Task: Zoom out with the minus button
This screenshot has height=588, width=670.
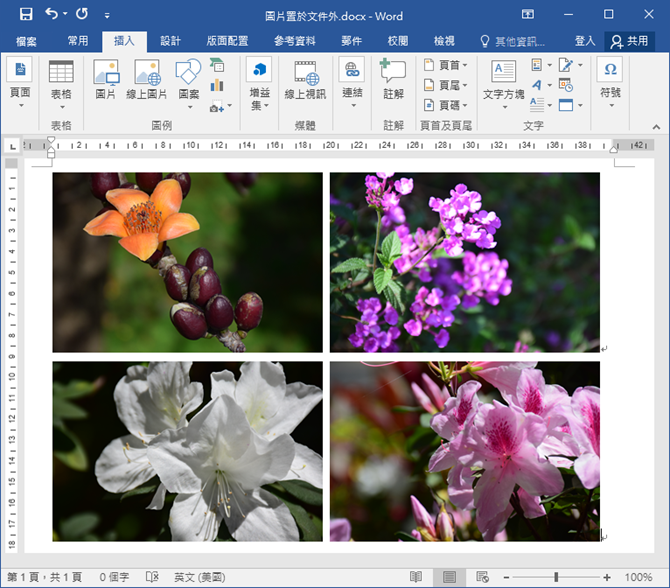Action: [506, 577]
